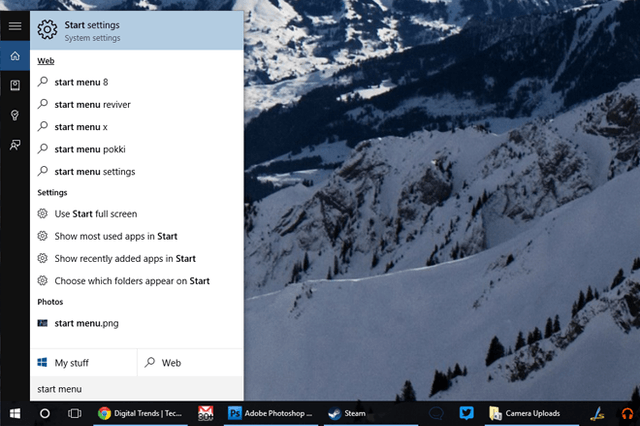The image size is (640, 426).
Task: Click the Cortana circle on taskbar
Action: point(45,413)
